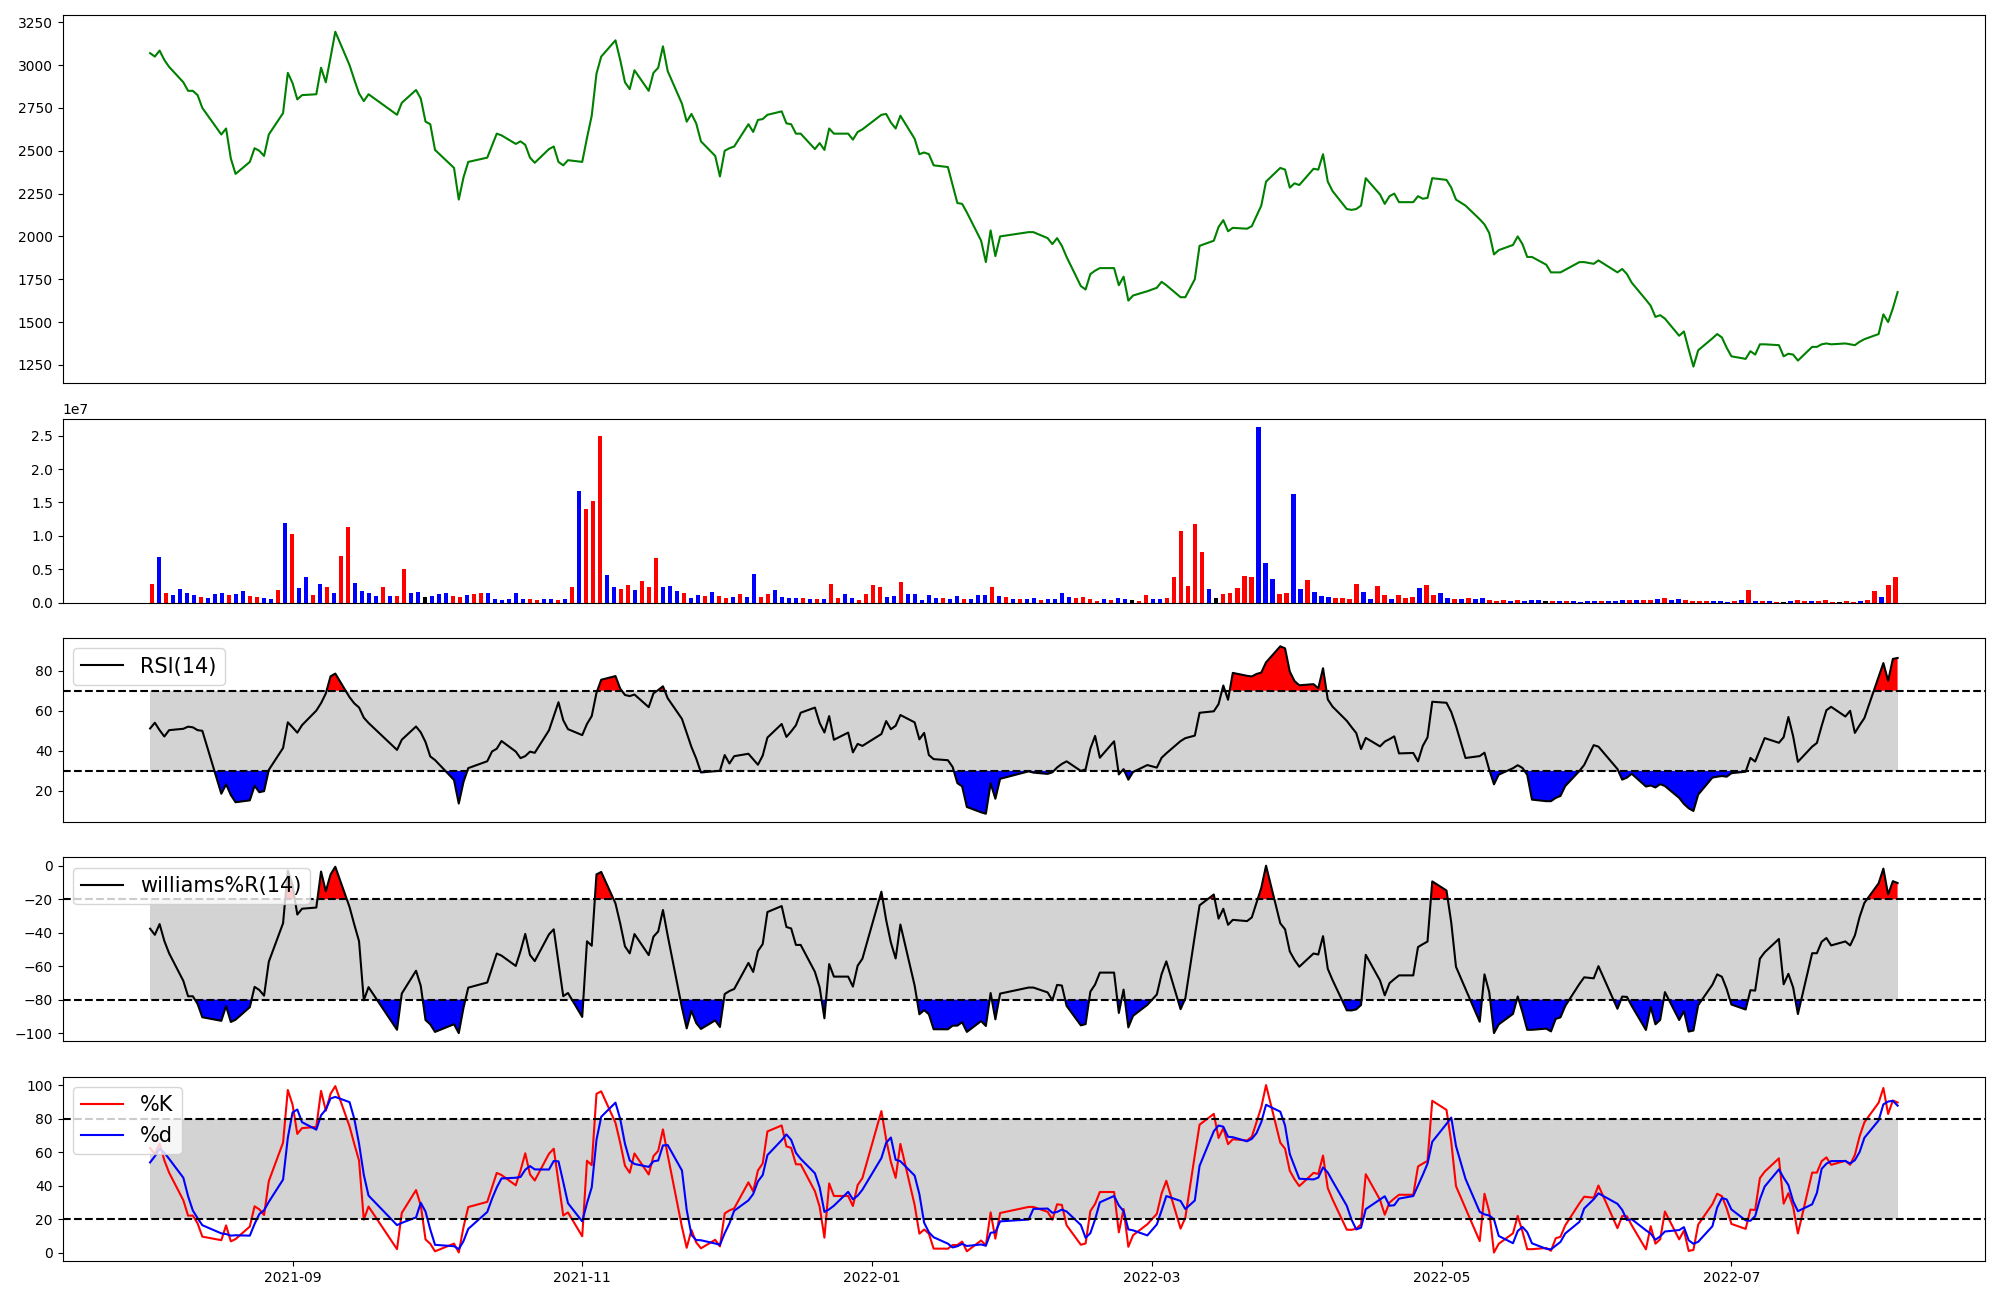Click the %K legend entry text
This screenshot has height=1300, width=2000.
156,1104
